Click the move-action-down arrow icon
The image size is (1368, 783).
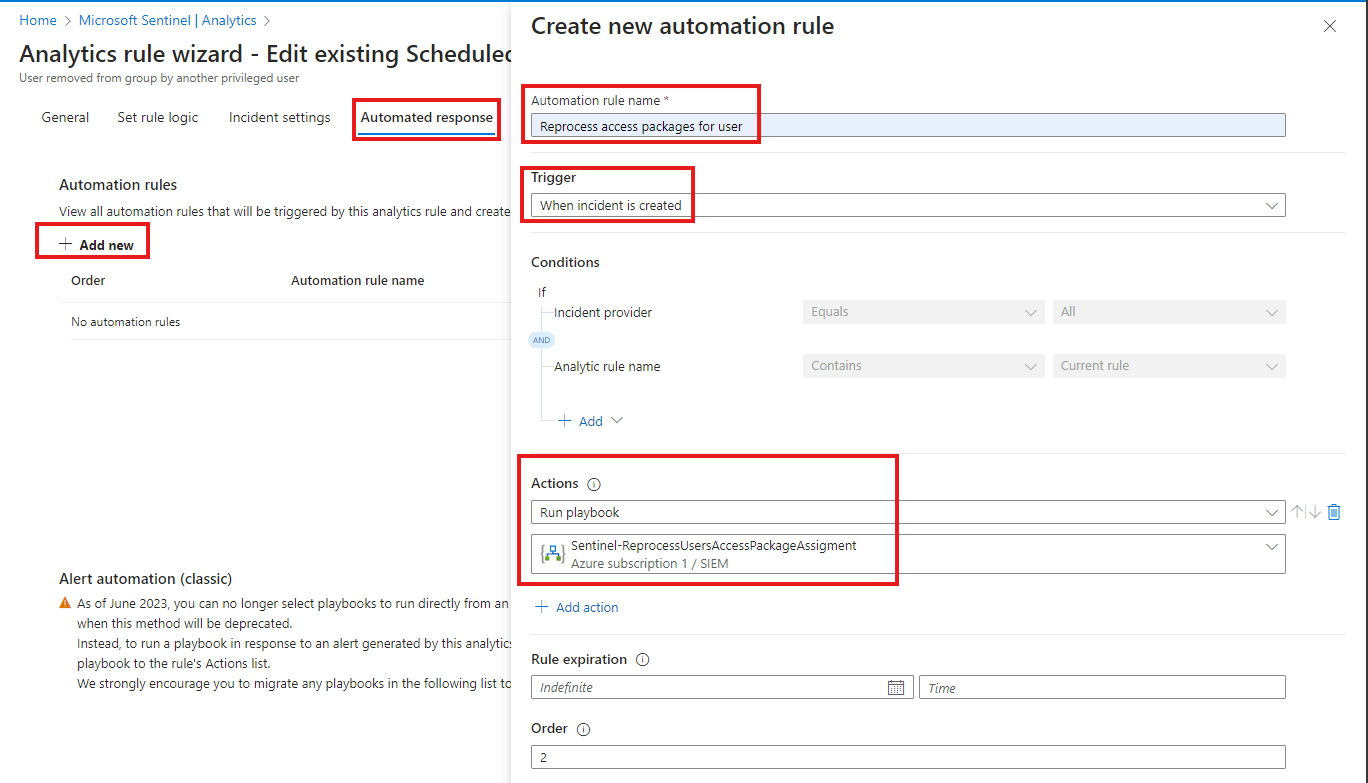coord(1315,511)
